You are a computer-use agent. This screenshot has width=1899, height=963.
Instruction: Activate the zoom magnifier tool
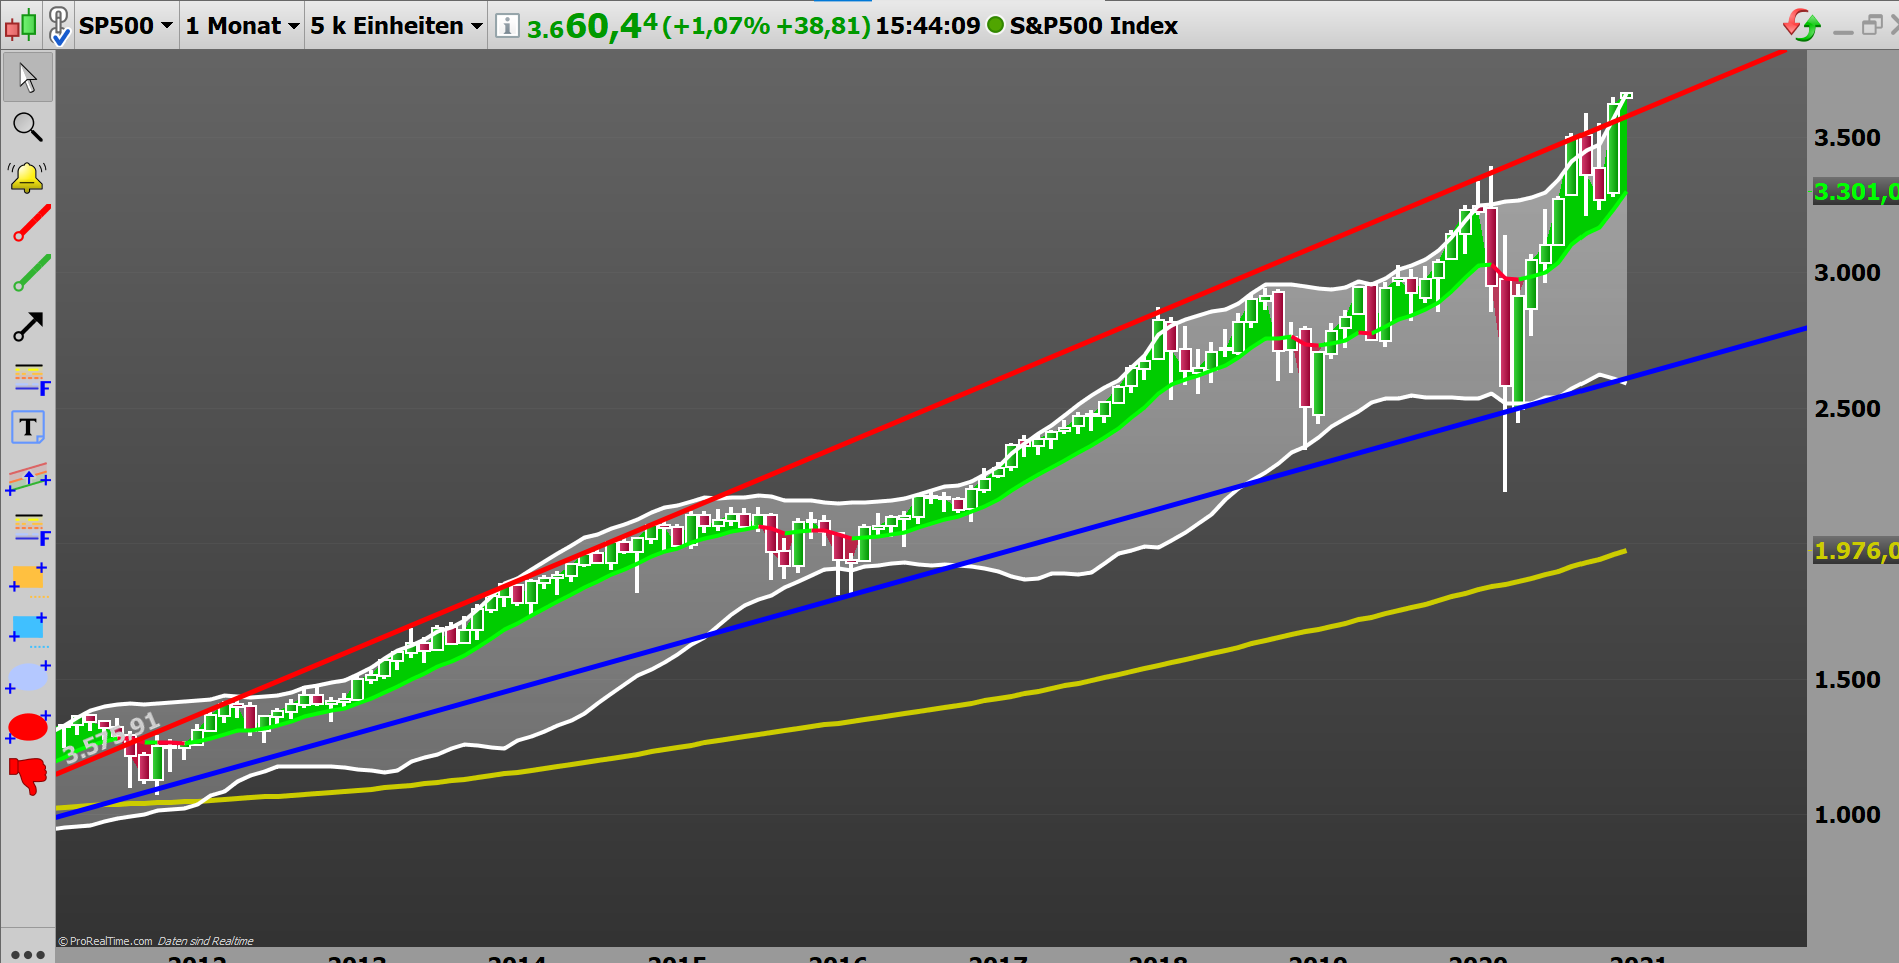27,127
